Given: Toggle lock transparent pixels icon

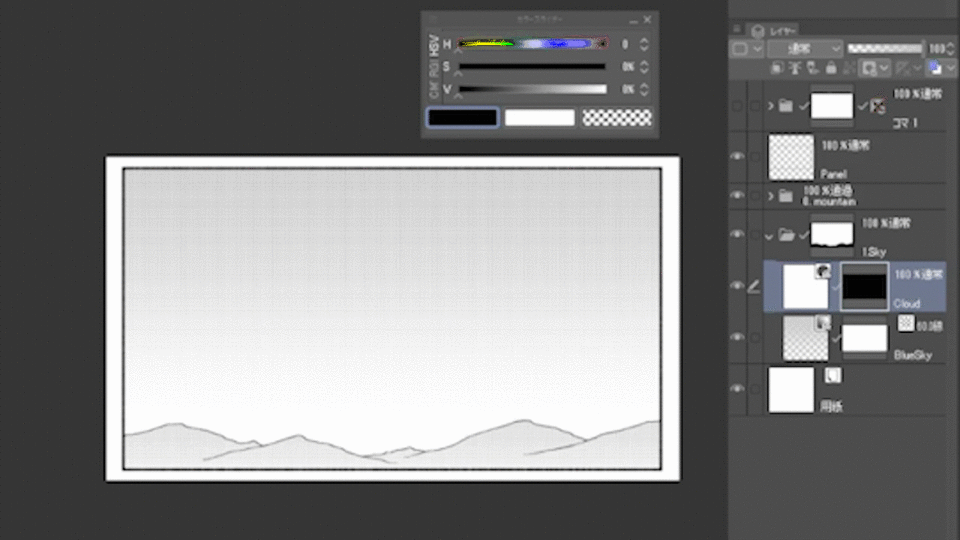Looking at the screenshot, I should pos(849,68).
